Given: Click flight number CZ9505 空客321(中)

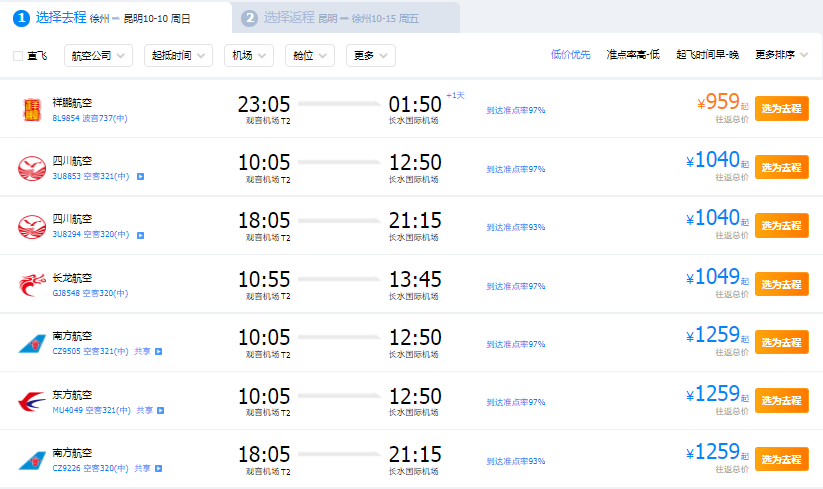Looking at the screenshot, I should click(90, 352).
